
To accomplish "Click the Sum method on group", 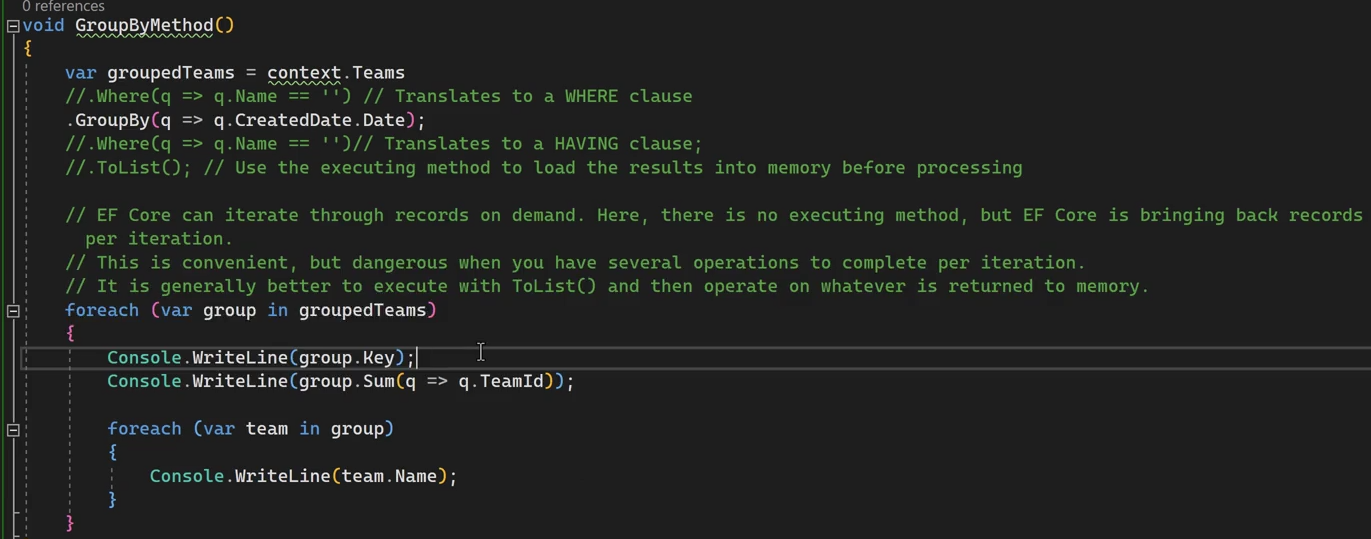I will click(378, 382).
